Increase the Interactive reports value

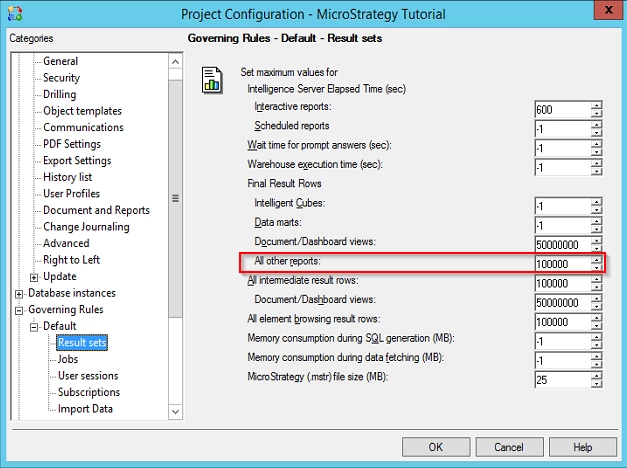click(597, 105)
